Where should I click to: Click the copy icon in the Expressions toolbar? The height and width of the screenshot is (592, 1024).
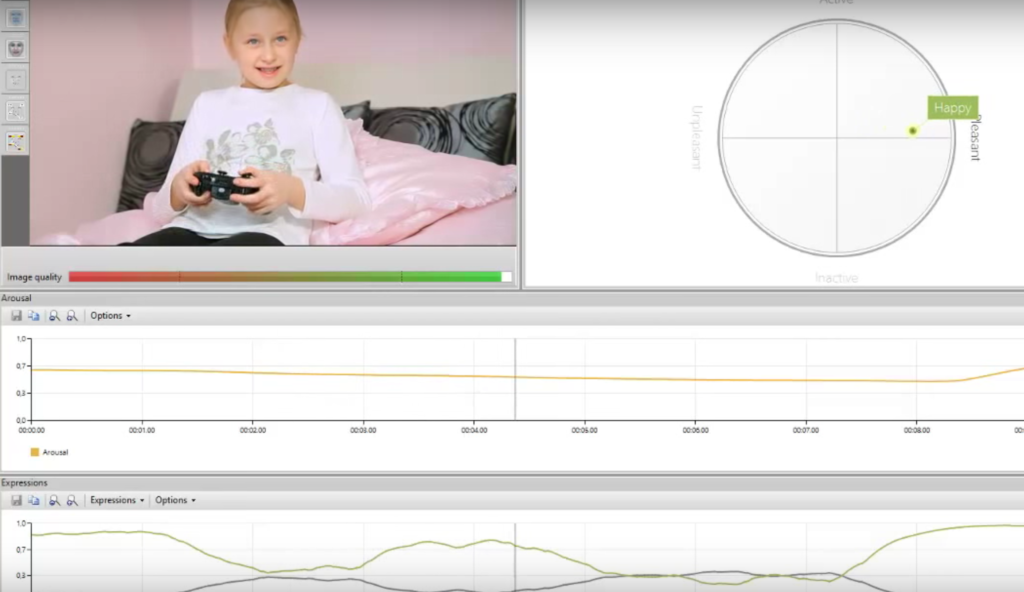(x=33, y=501)
